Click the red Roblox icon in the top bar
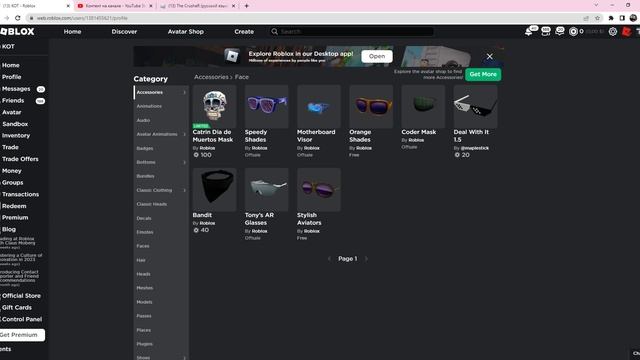 [626, 31]
